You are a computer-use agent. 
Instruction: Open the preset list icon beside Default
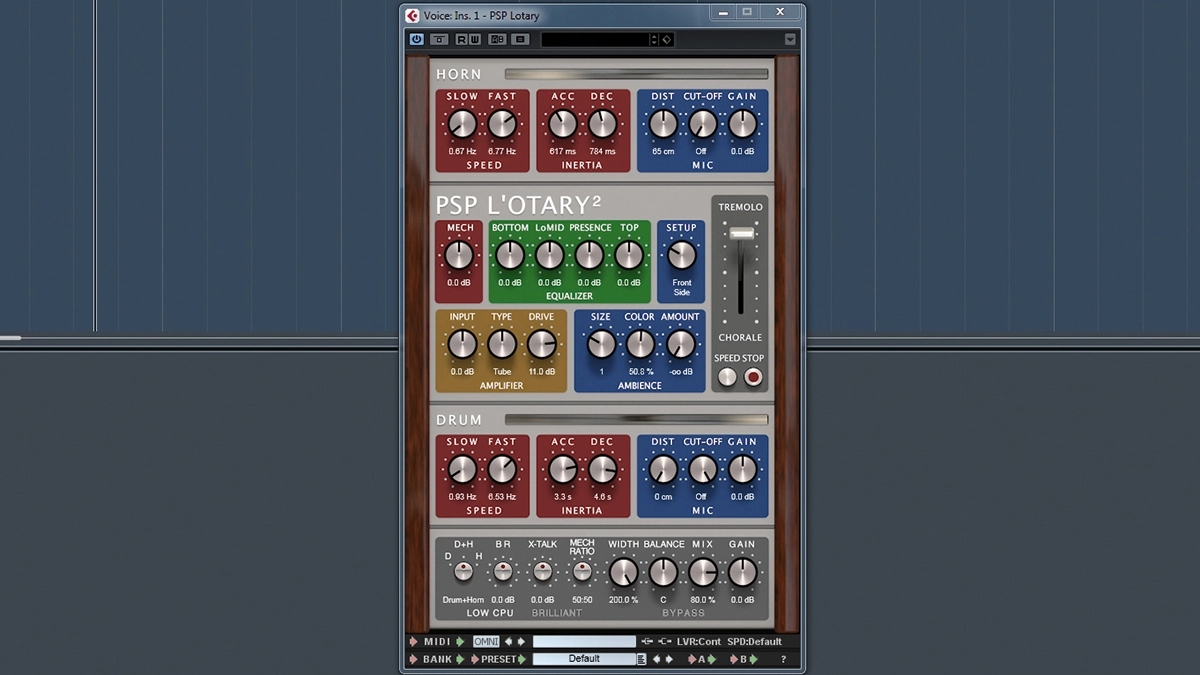(x=642, y=659)
